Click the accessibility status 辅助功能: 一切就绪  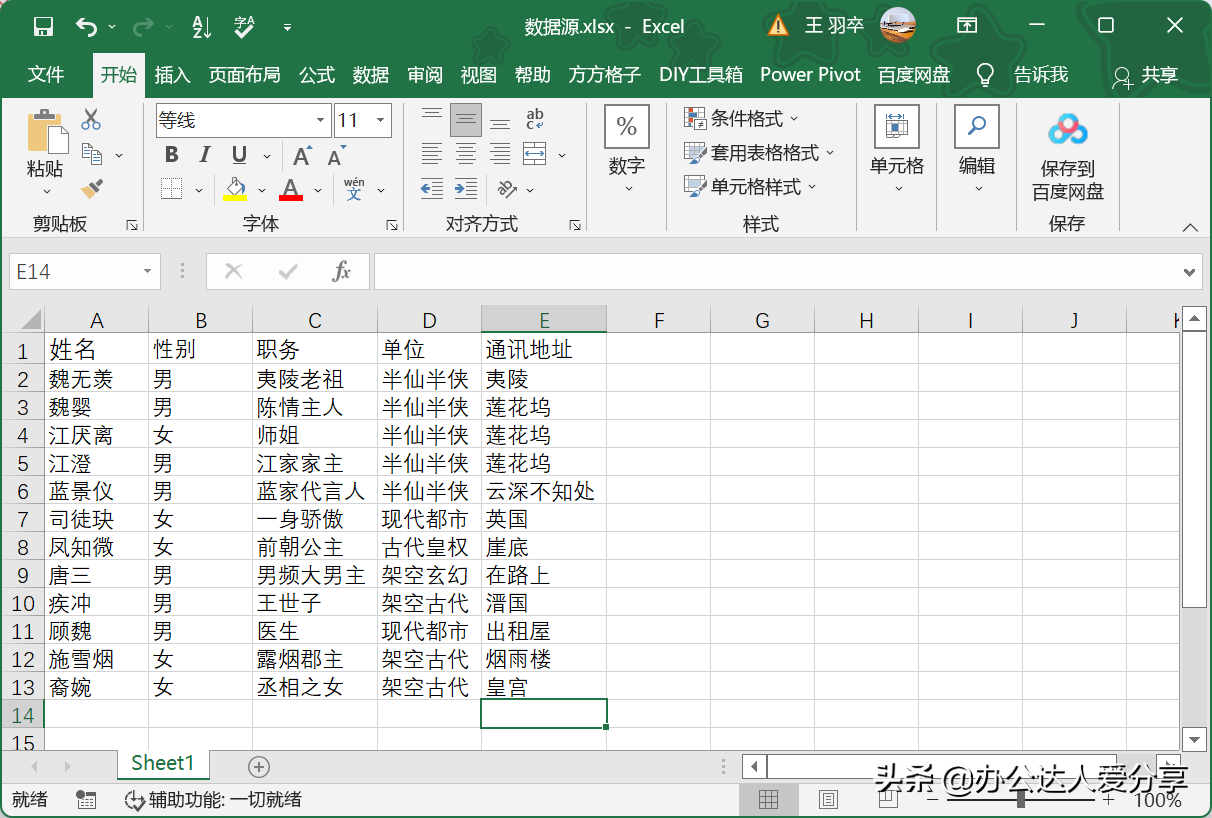pyautogui.click(x=213, y=800)
